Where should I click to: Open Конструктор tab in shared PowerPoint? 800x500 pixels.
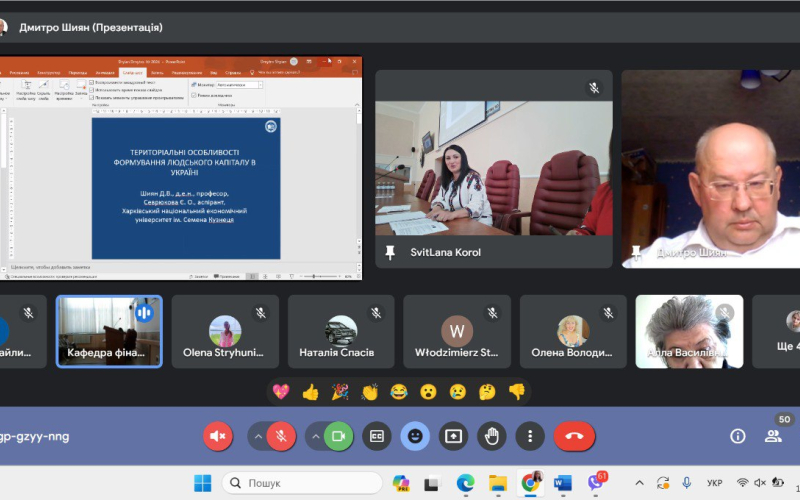click(x=49, y=73)
